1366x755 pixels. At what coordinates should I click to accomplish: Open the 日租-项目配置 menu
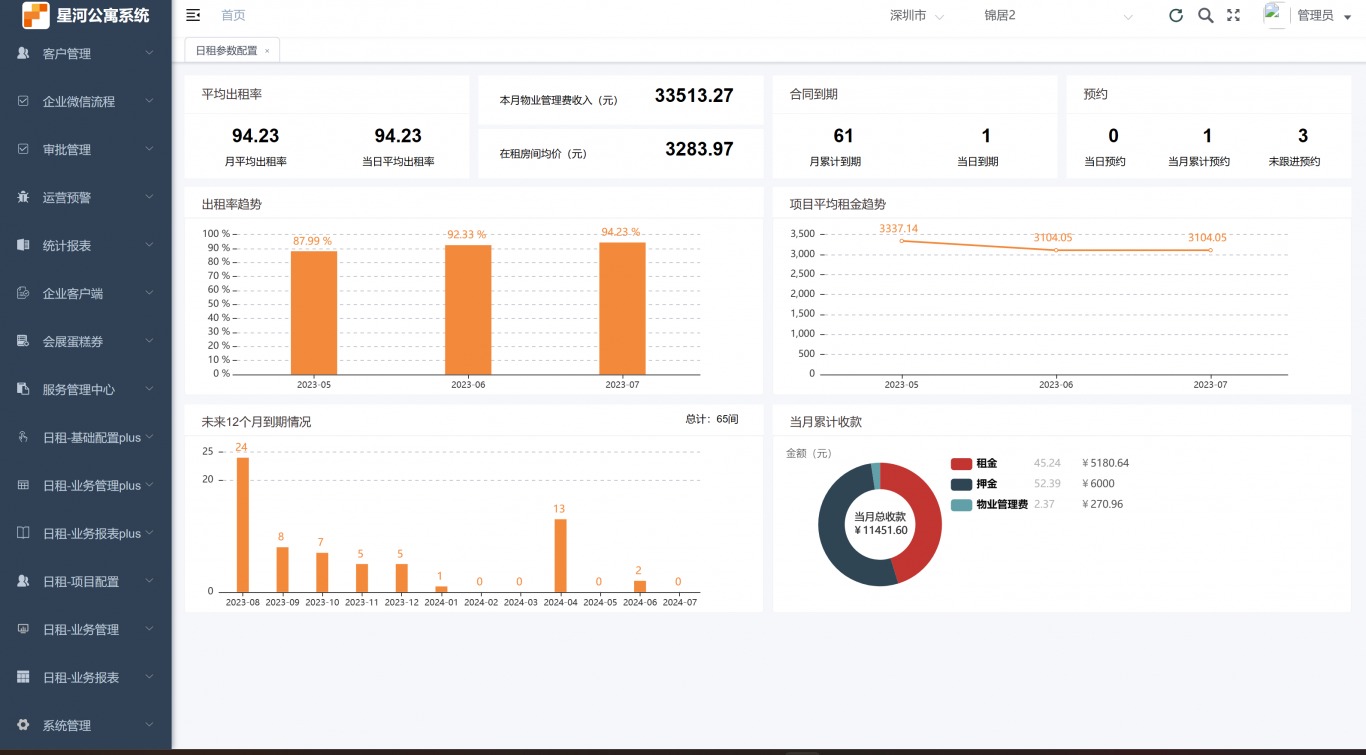coord(86,581)
